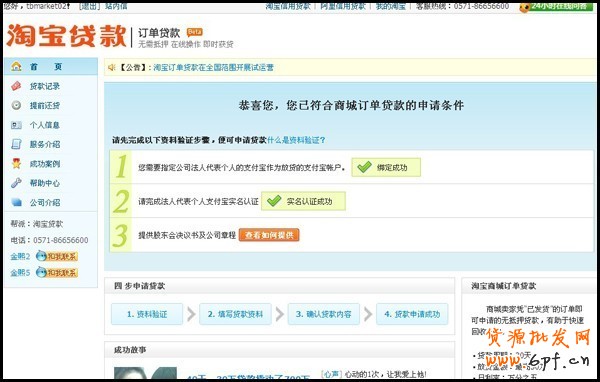600x382 pixels.
Task: Click the star medal icon for 成功案例
Action: [x=16, y=163]
